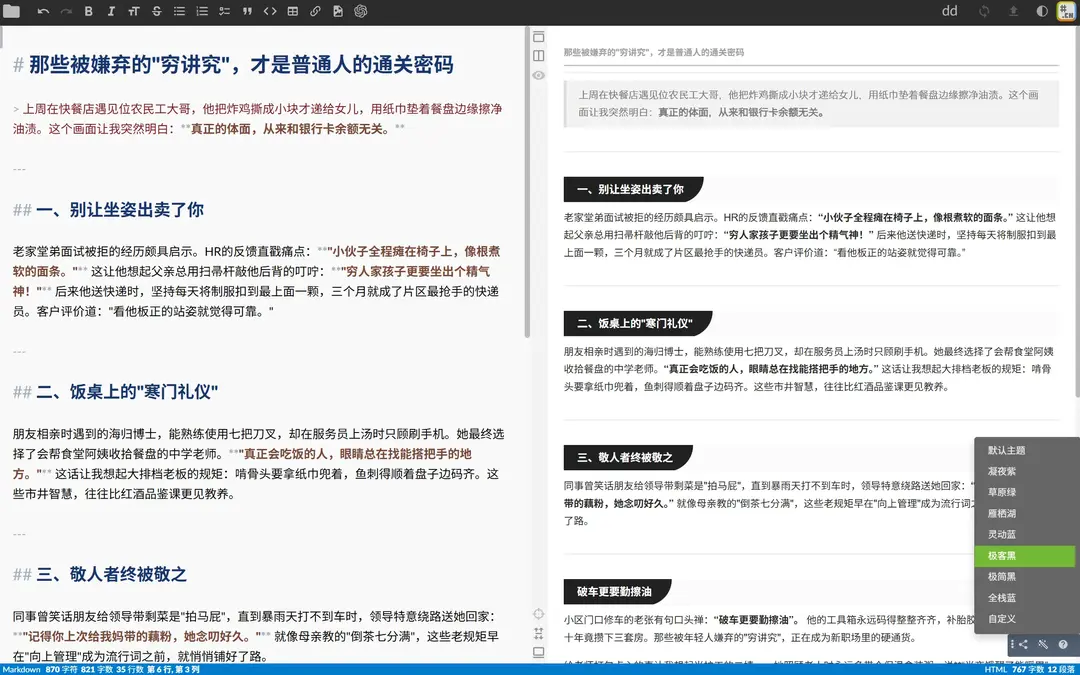Click the upload icon in the top bar
The height and width of the screenshot is (675, 1080).
tap(1014, 11)
